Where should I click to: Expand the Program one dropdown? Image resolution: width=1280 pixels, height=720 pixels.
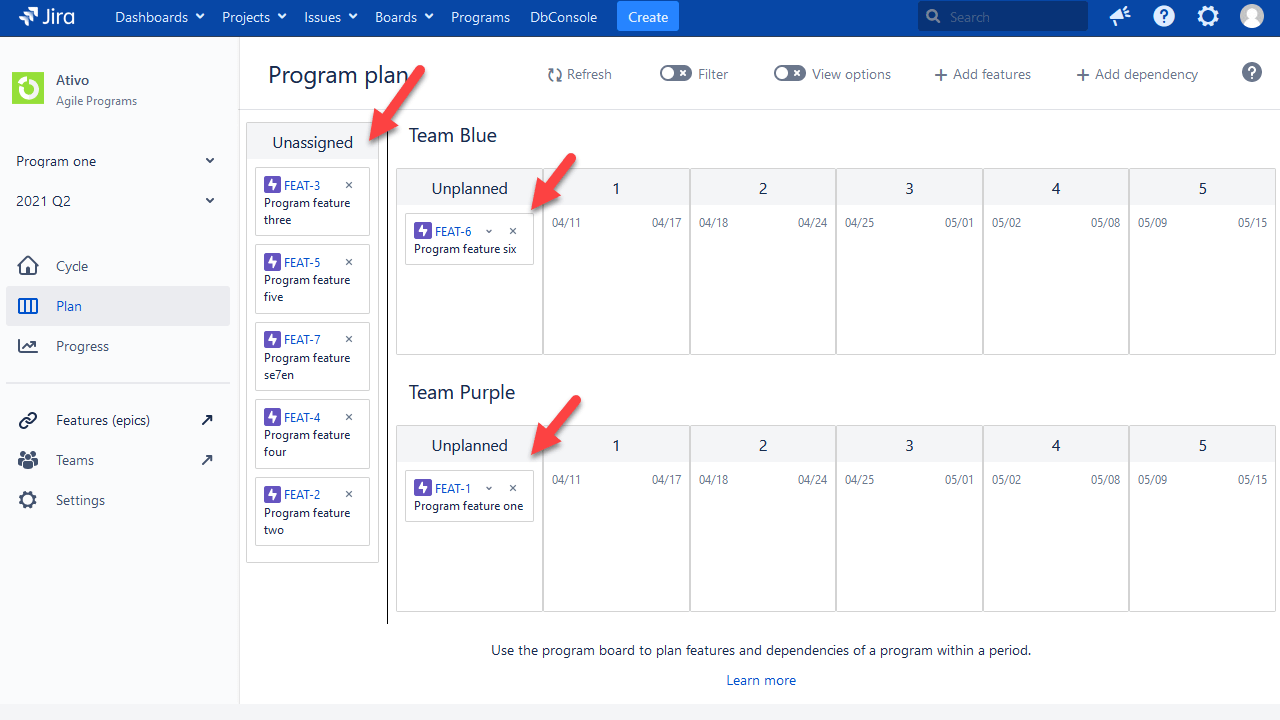click(115, 161)
